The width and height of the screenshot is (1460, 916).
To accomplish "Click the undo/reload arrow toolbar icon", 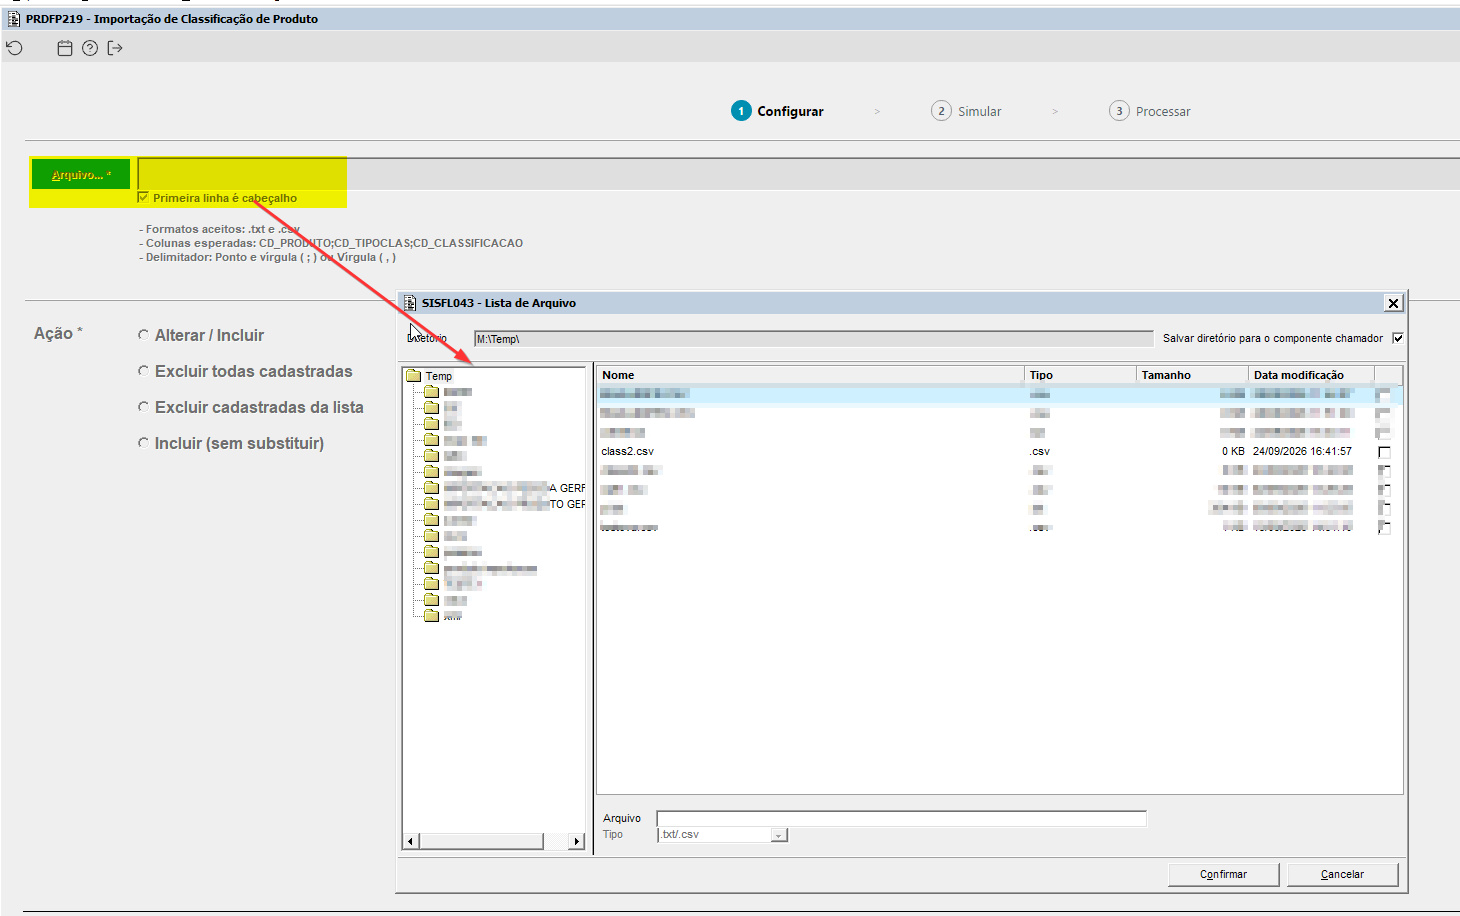I will pyautogui.click(x=14, y=48).
